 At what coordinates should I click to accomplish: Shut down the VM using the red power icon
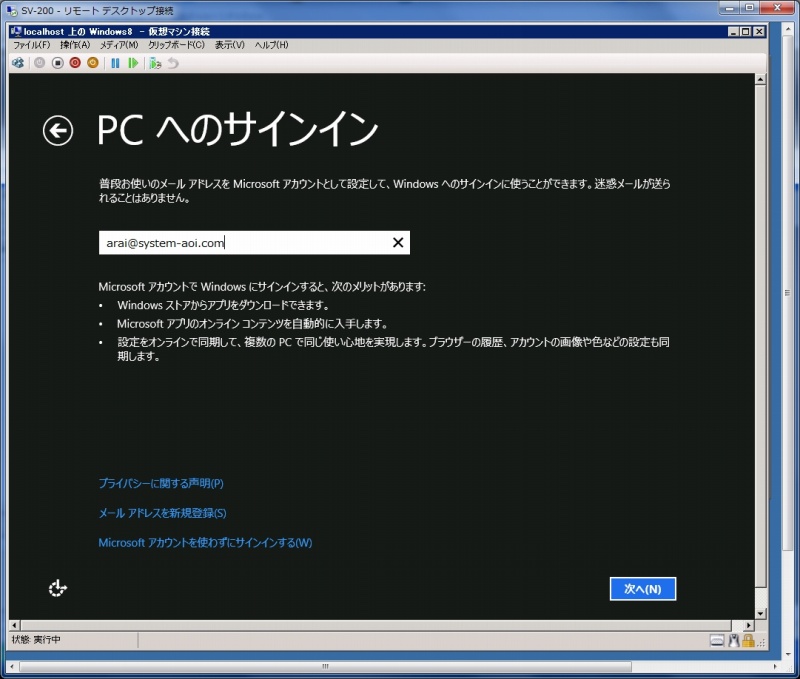coord(75,63)
